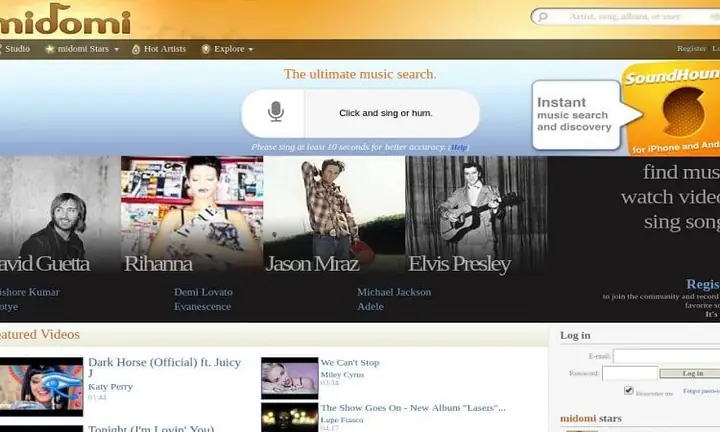
Task: Click the Forgot password link
Action: [701, 391]
